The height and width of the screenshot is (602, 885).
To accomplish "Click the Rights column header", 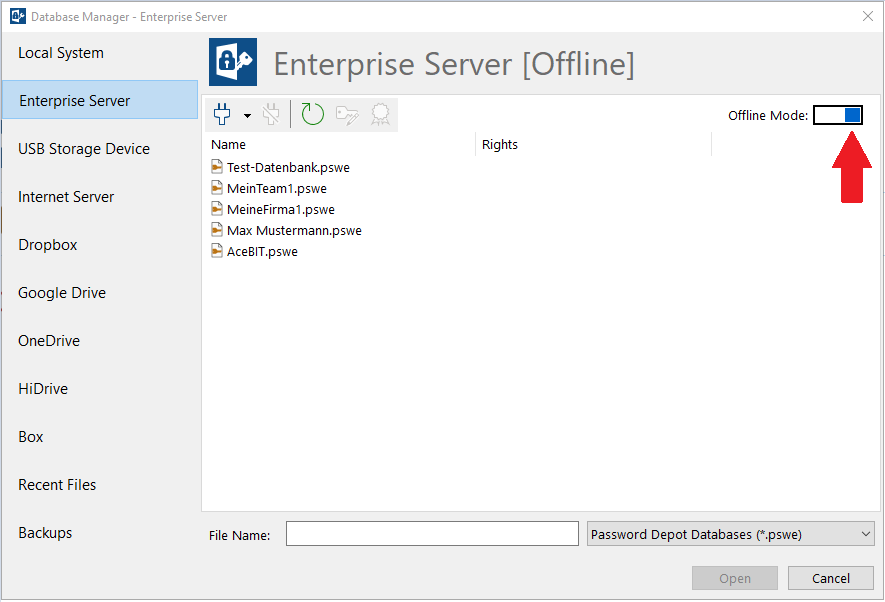I will click(500, 144).
